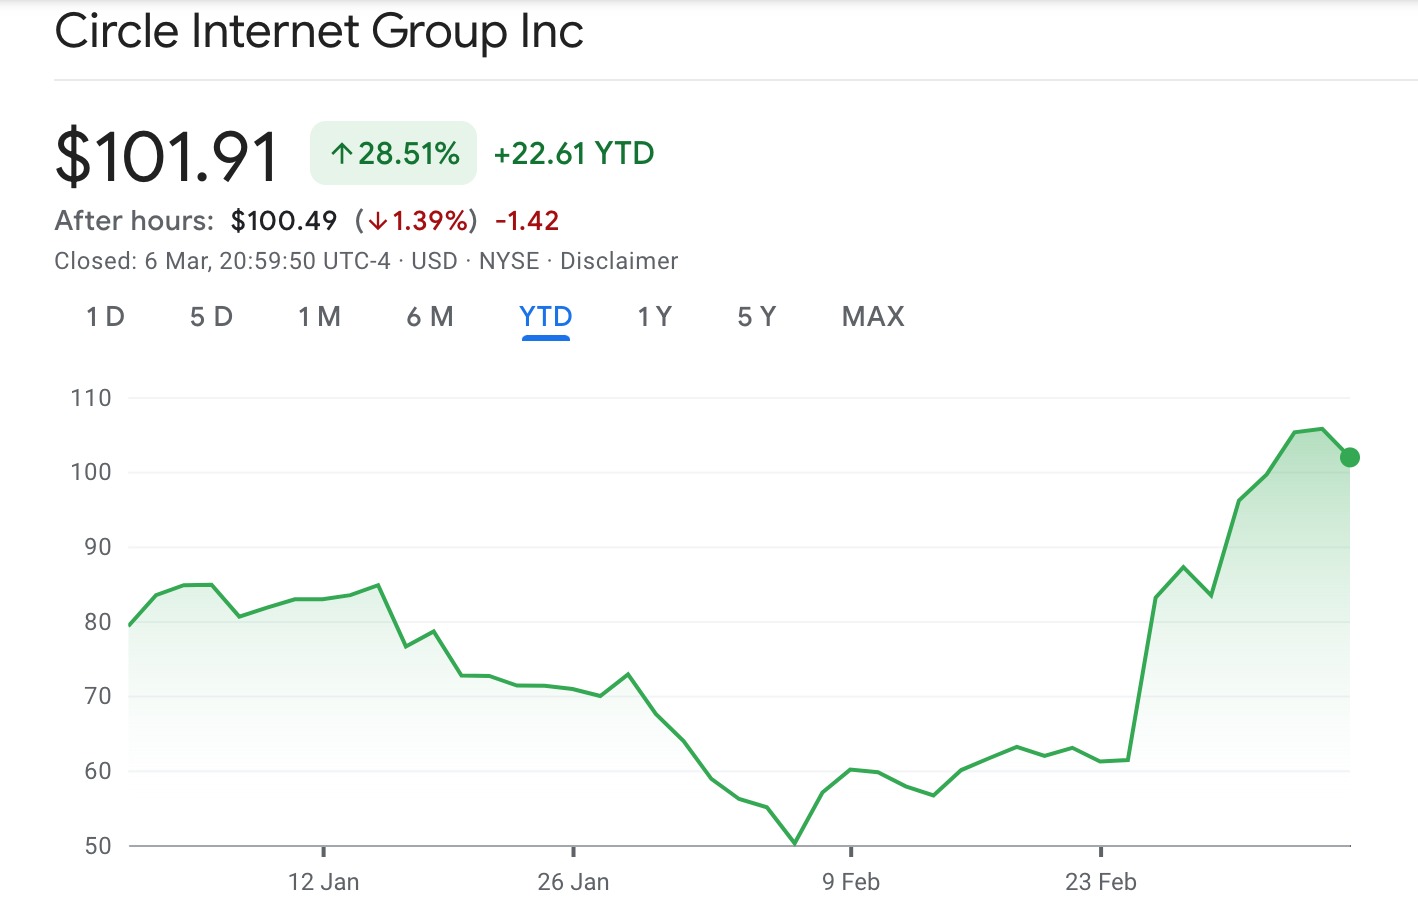Screen dimensions: 1418x920
Task: Switch to the 1 D time range
Action: pyautogui.click(x=105, y=317)
